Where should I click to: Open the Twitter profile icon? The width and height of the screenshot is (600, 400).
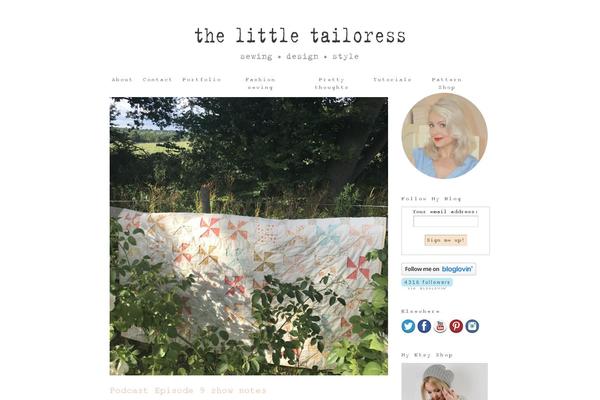pos(408,326)
